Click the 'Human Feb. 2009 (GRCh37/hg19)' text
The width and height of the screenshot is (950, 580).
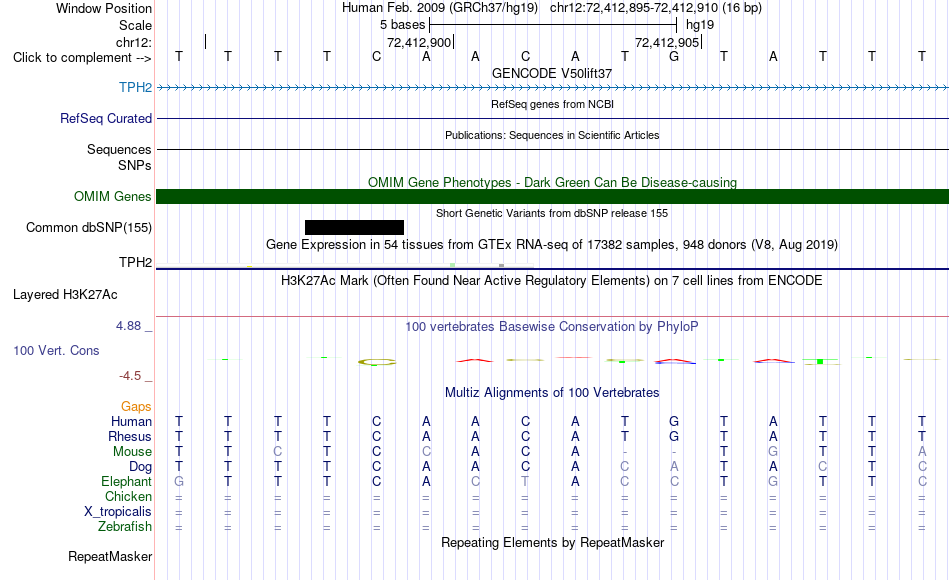[440, 8]
